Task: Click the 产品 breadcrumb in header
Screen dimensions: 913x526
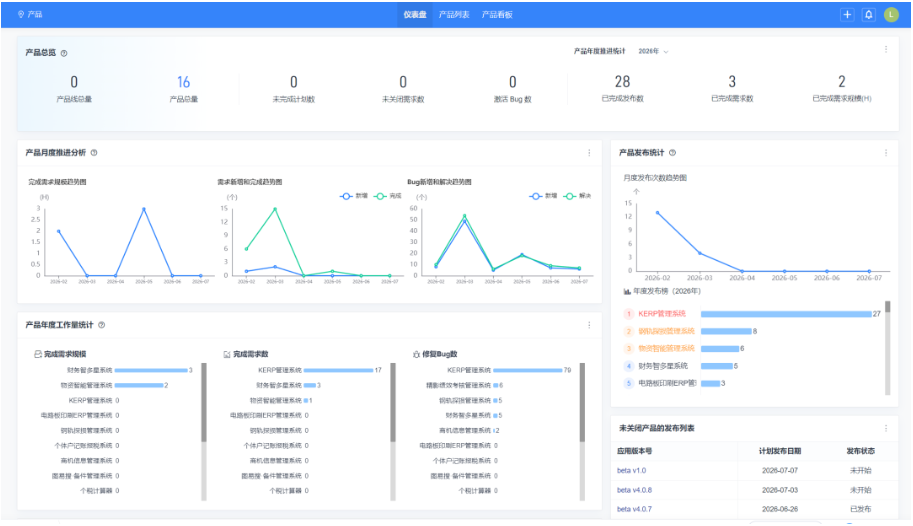Action: click(35, 14)
